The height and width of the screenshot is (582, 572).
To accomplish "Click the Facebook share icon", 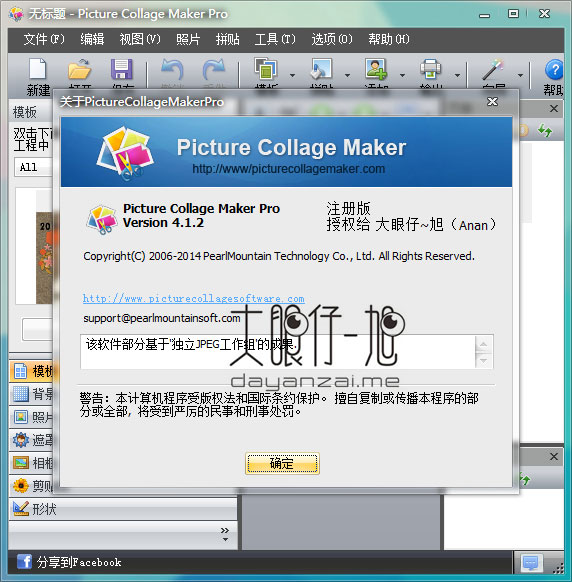I will pyautogui.click(x=24, y=562).
